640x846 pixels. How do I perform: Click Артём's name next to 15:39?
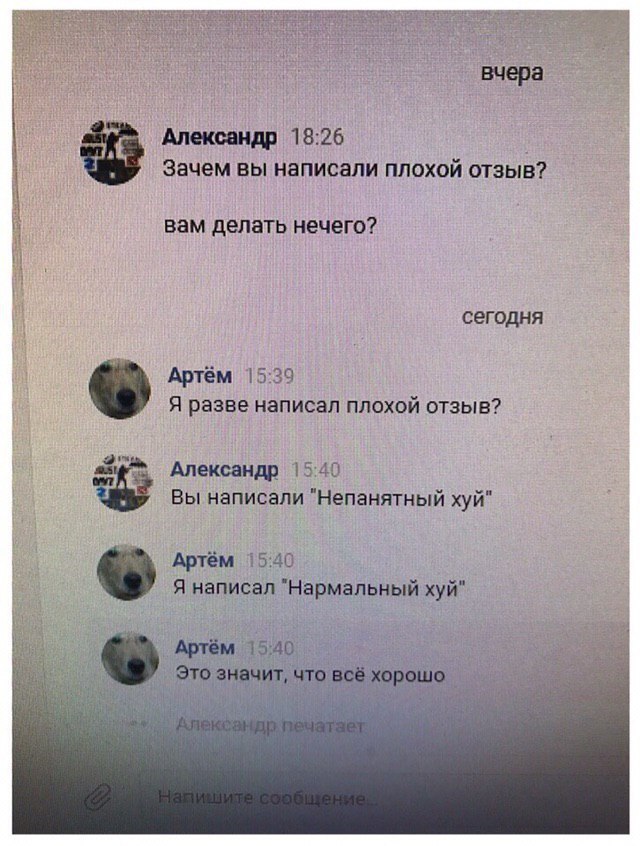tap(200, 375)
